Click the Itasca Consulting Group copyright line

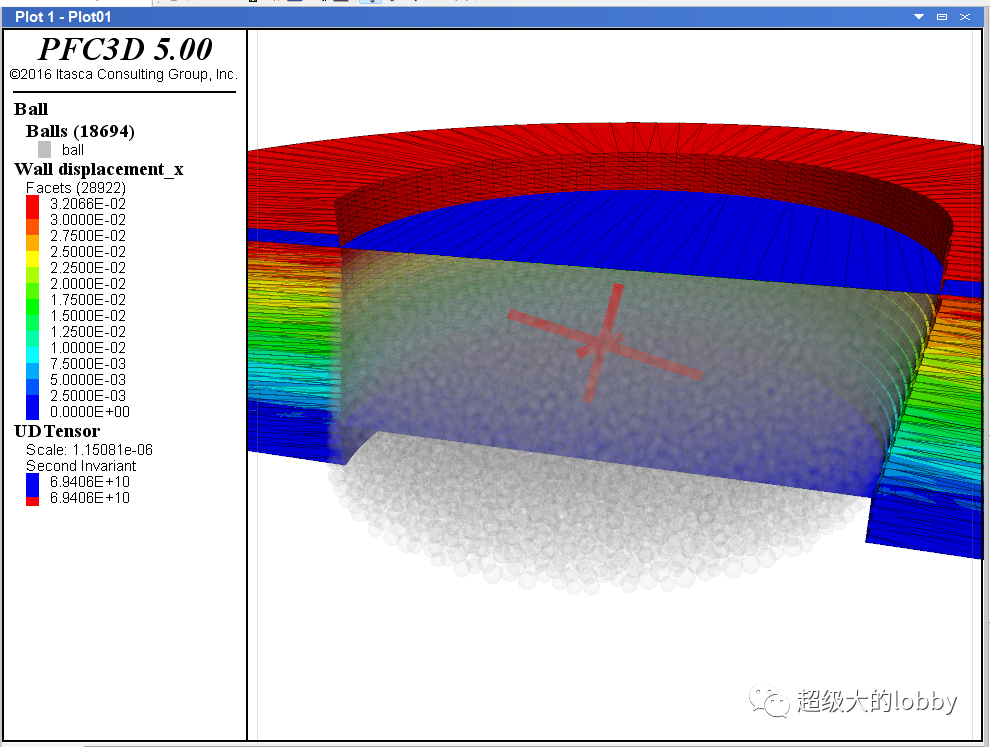tap(124, 75)
